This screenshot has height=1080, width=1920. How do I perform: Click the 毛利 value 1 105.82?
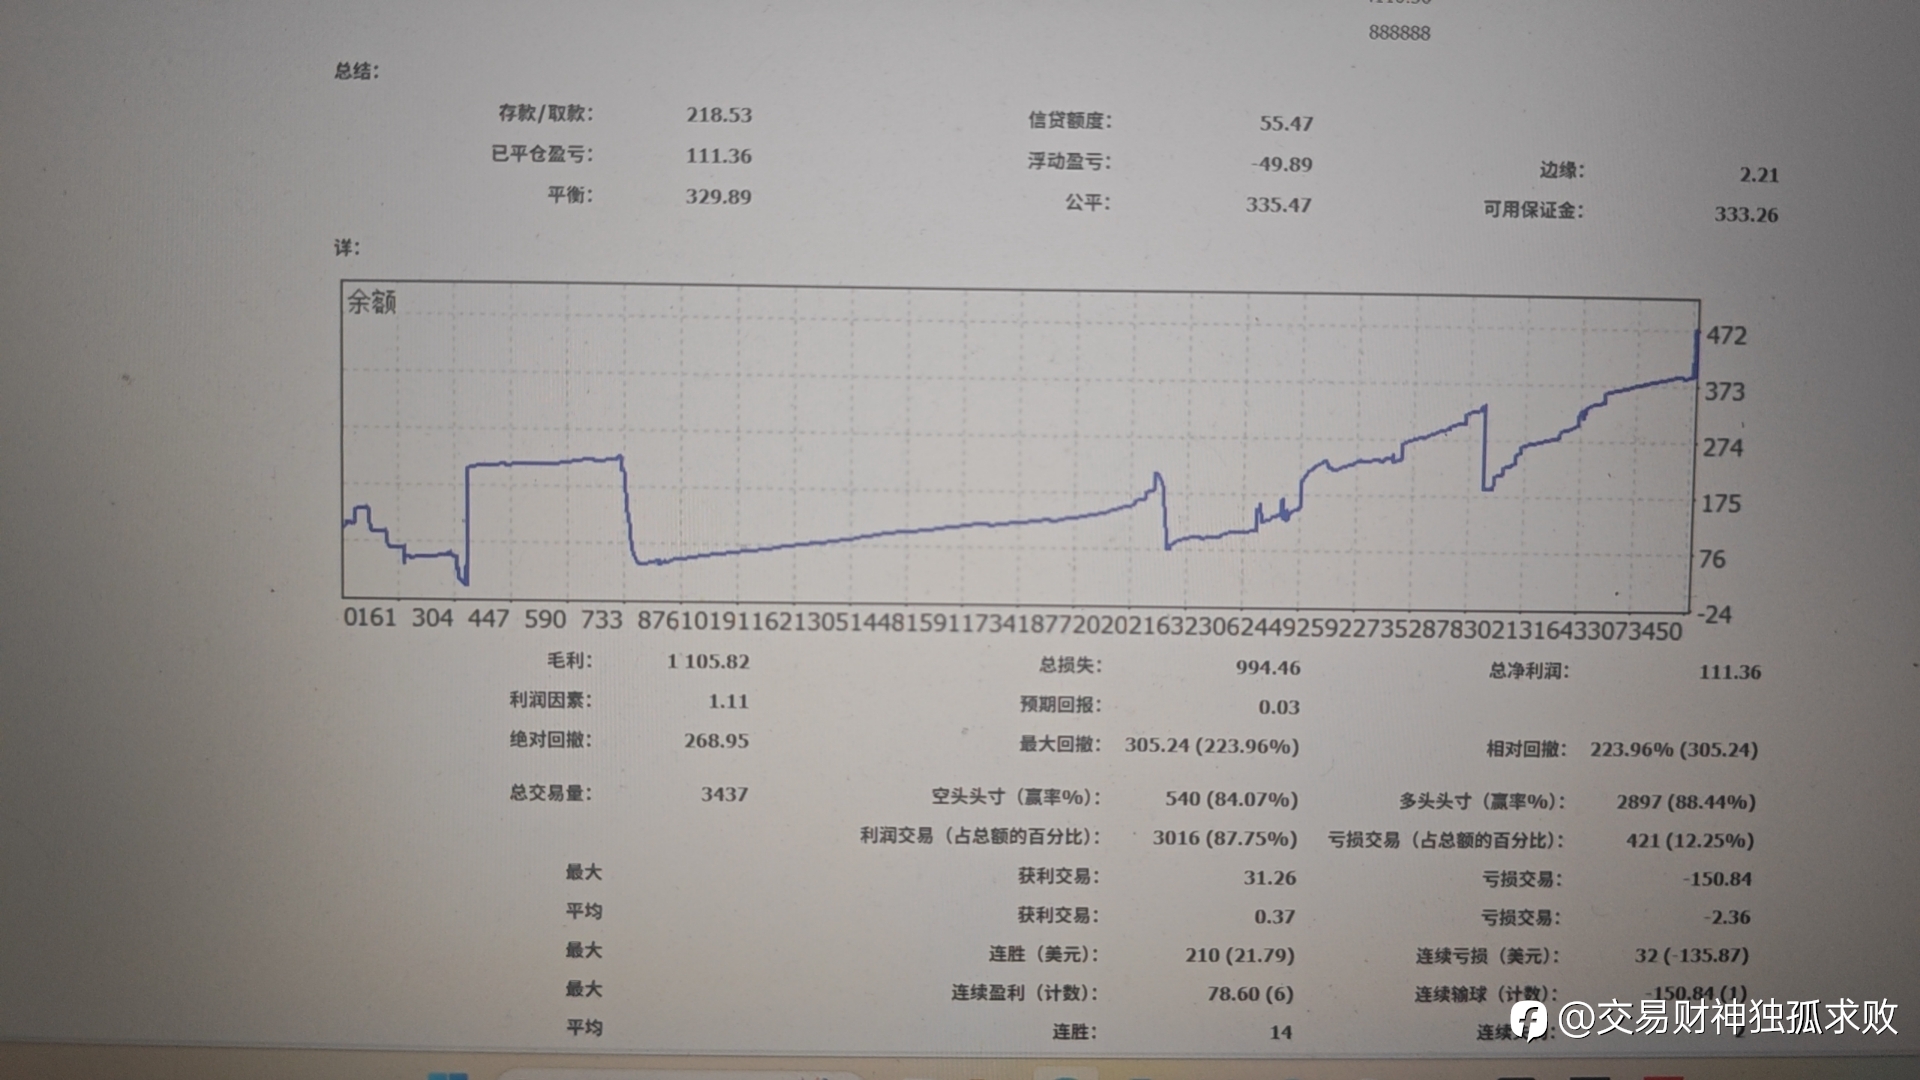[709, 662]
